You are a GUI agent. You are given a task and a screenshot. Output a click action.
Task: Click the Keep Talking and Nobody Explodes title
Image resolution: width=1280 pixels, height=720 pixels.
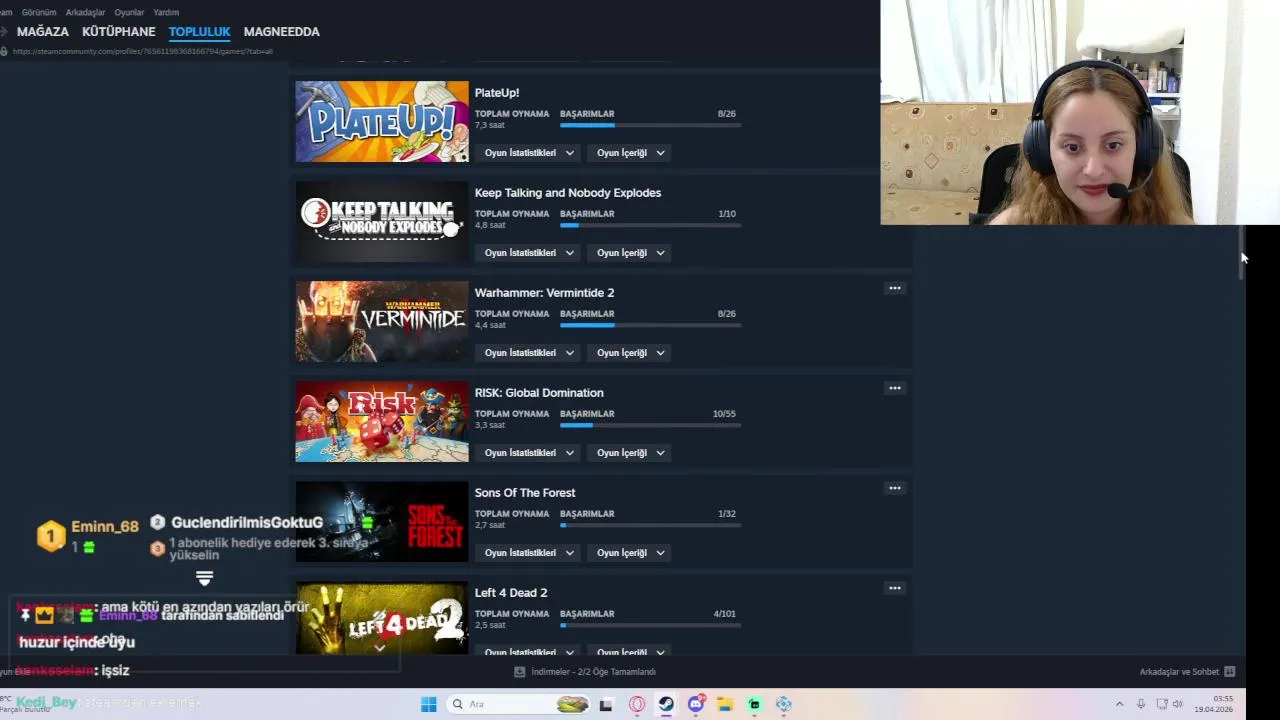(x=568, y=193)
